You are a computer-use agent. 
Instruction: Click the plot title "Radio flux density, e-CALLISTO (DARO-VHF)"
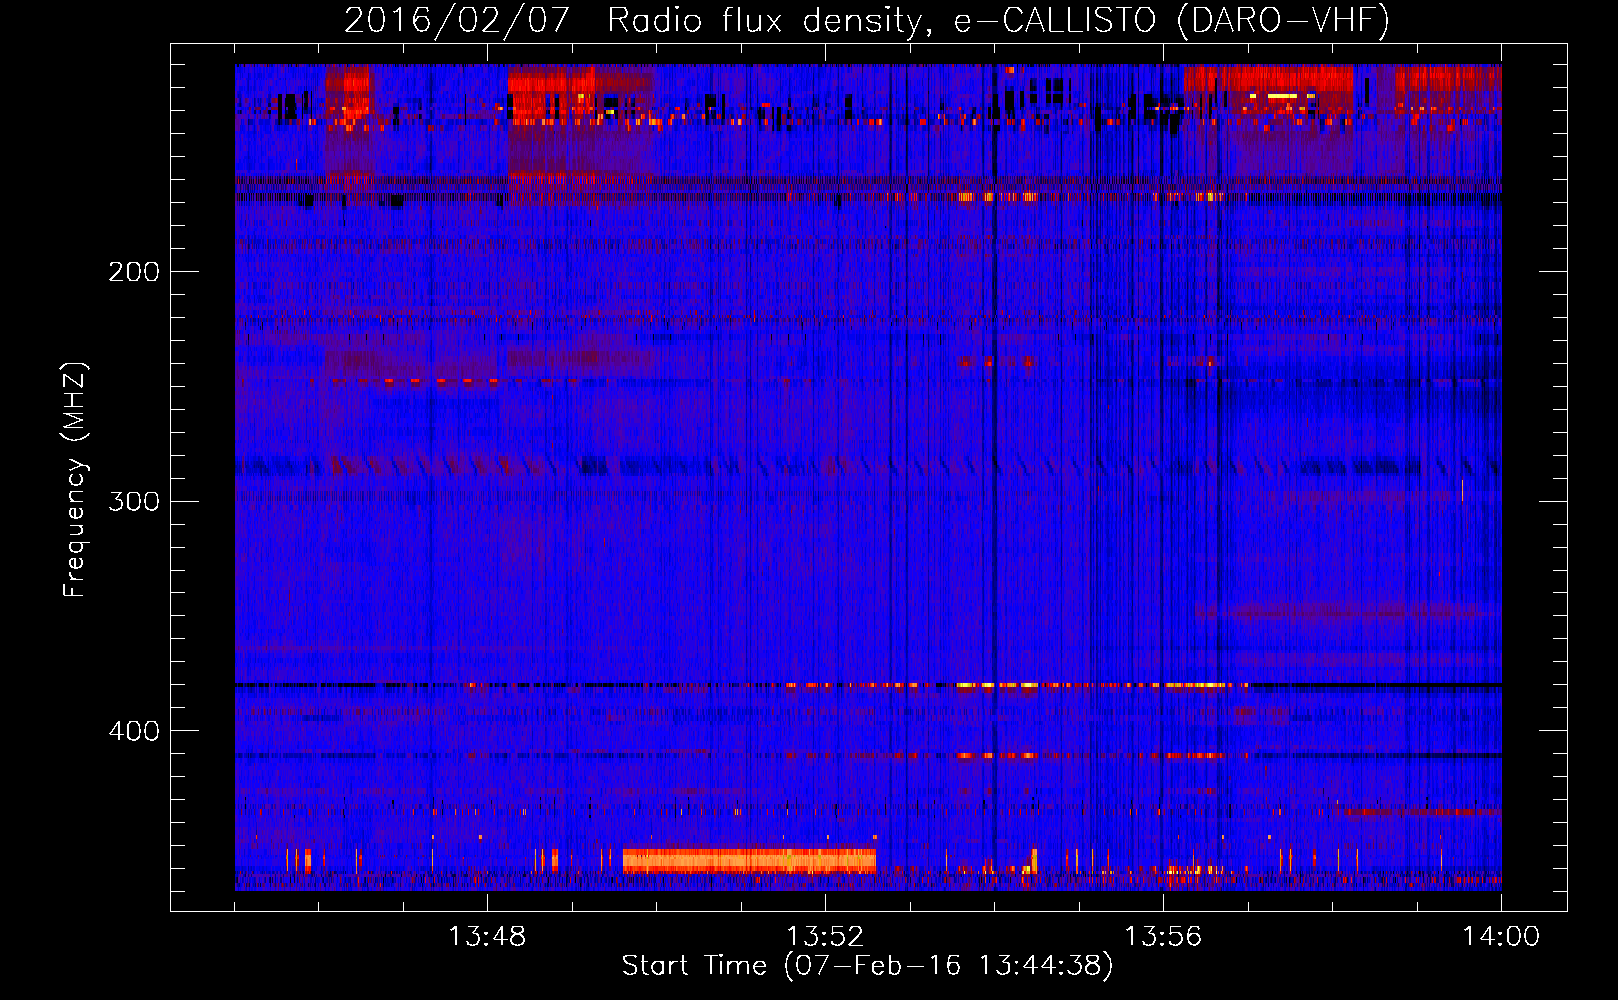[998, 21]
